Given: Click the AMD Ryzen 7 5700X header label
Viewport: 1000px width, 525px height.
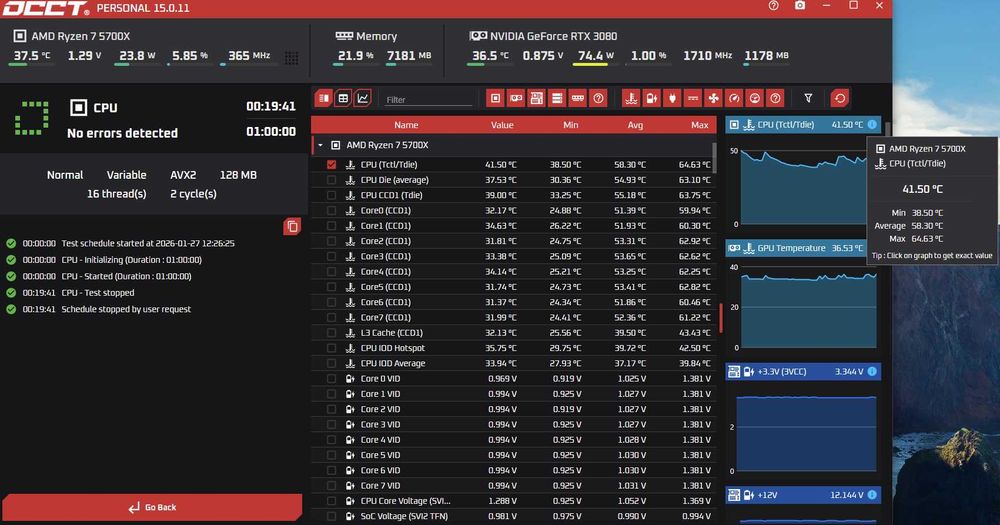Looking at the screenshot, I should click(x=80, y=36).
